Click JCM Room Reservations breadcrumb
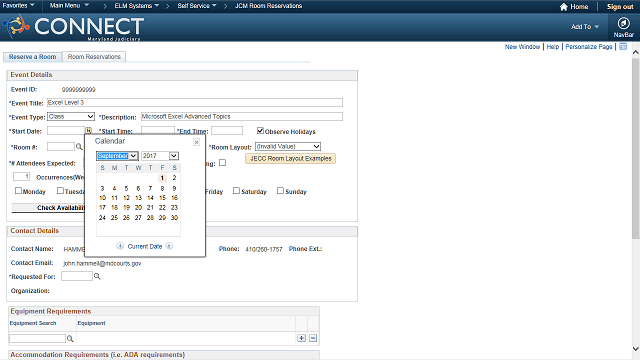The width and height of the screenshot is (640, 360). [x=269, y=6]
